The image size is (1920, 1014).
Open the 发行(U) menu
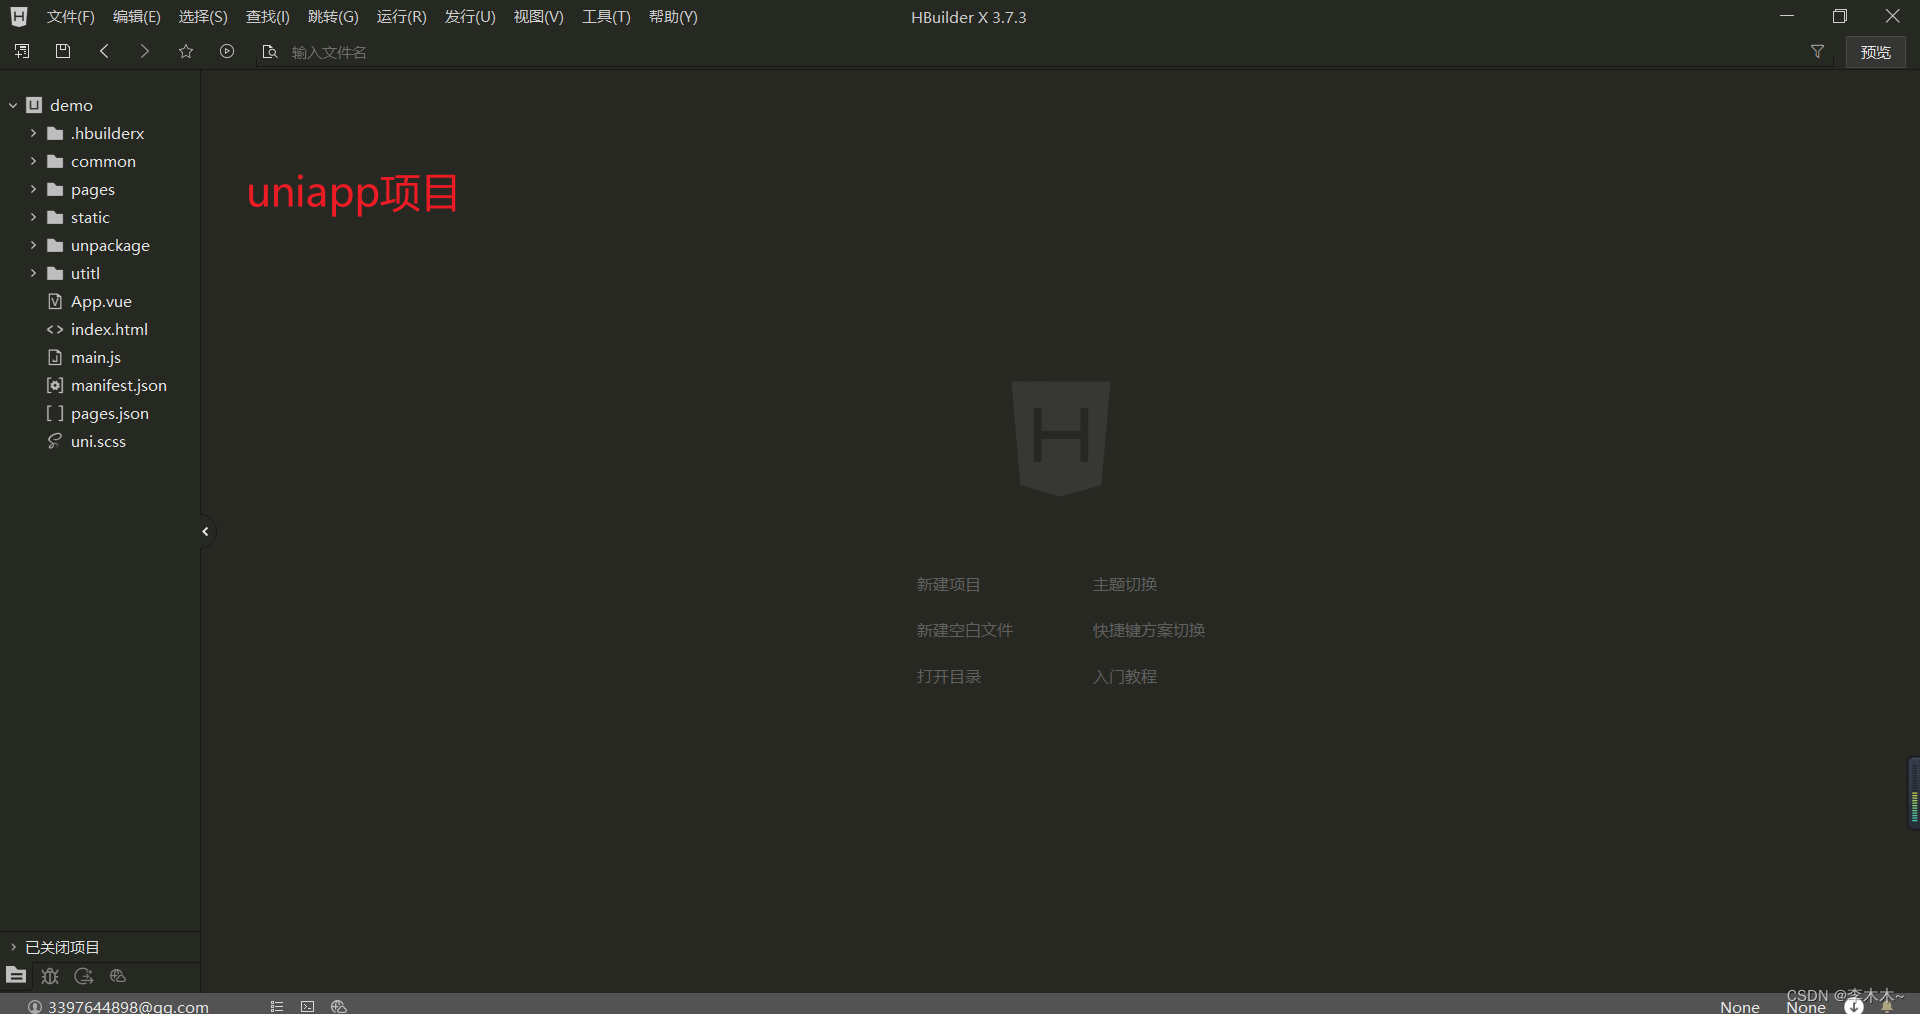click(x=470, y=17)
